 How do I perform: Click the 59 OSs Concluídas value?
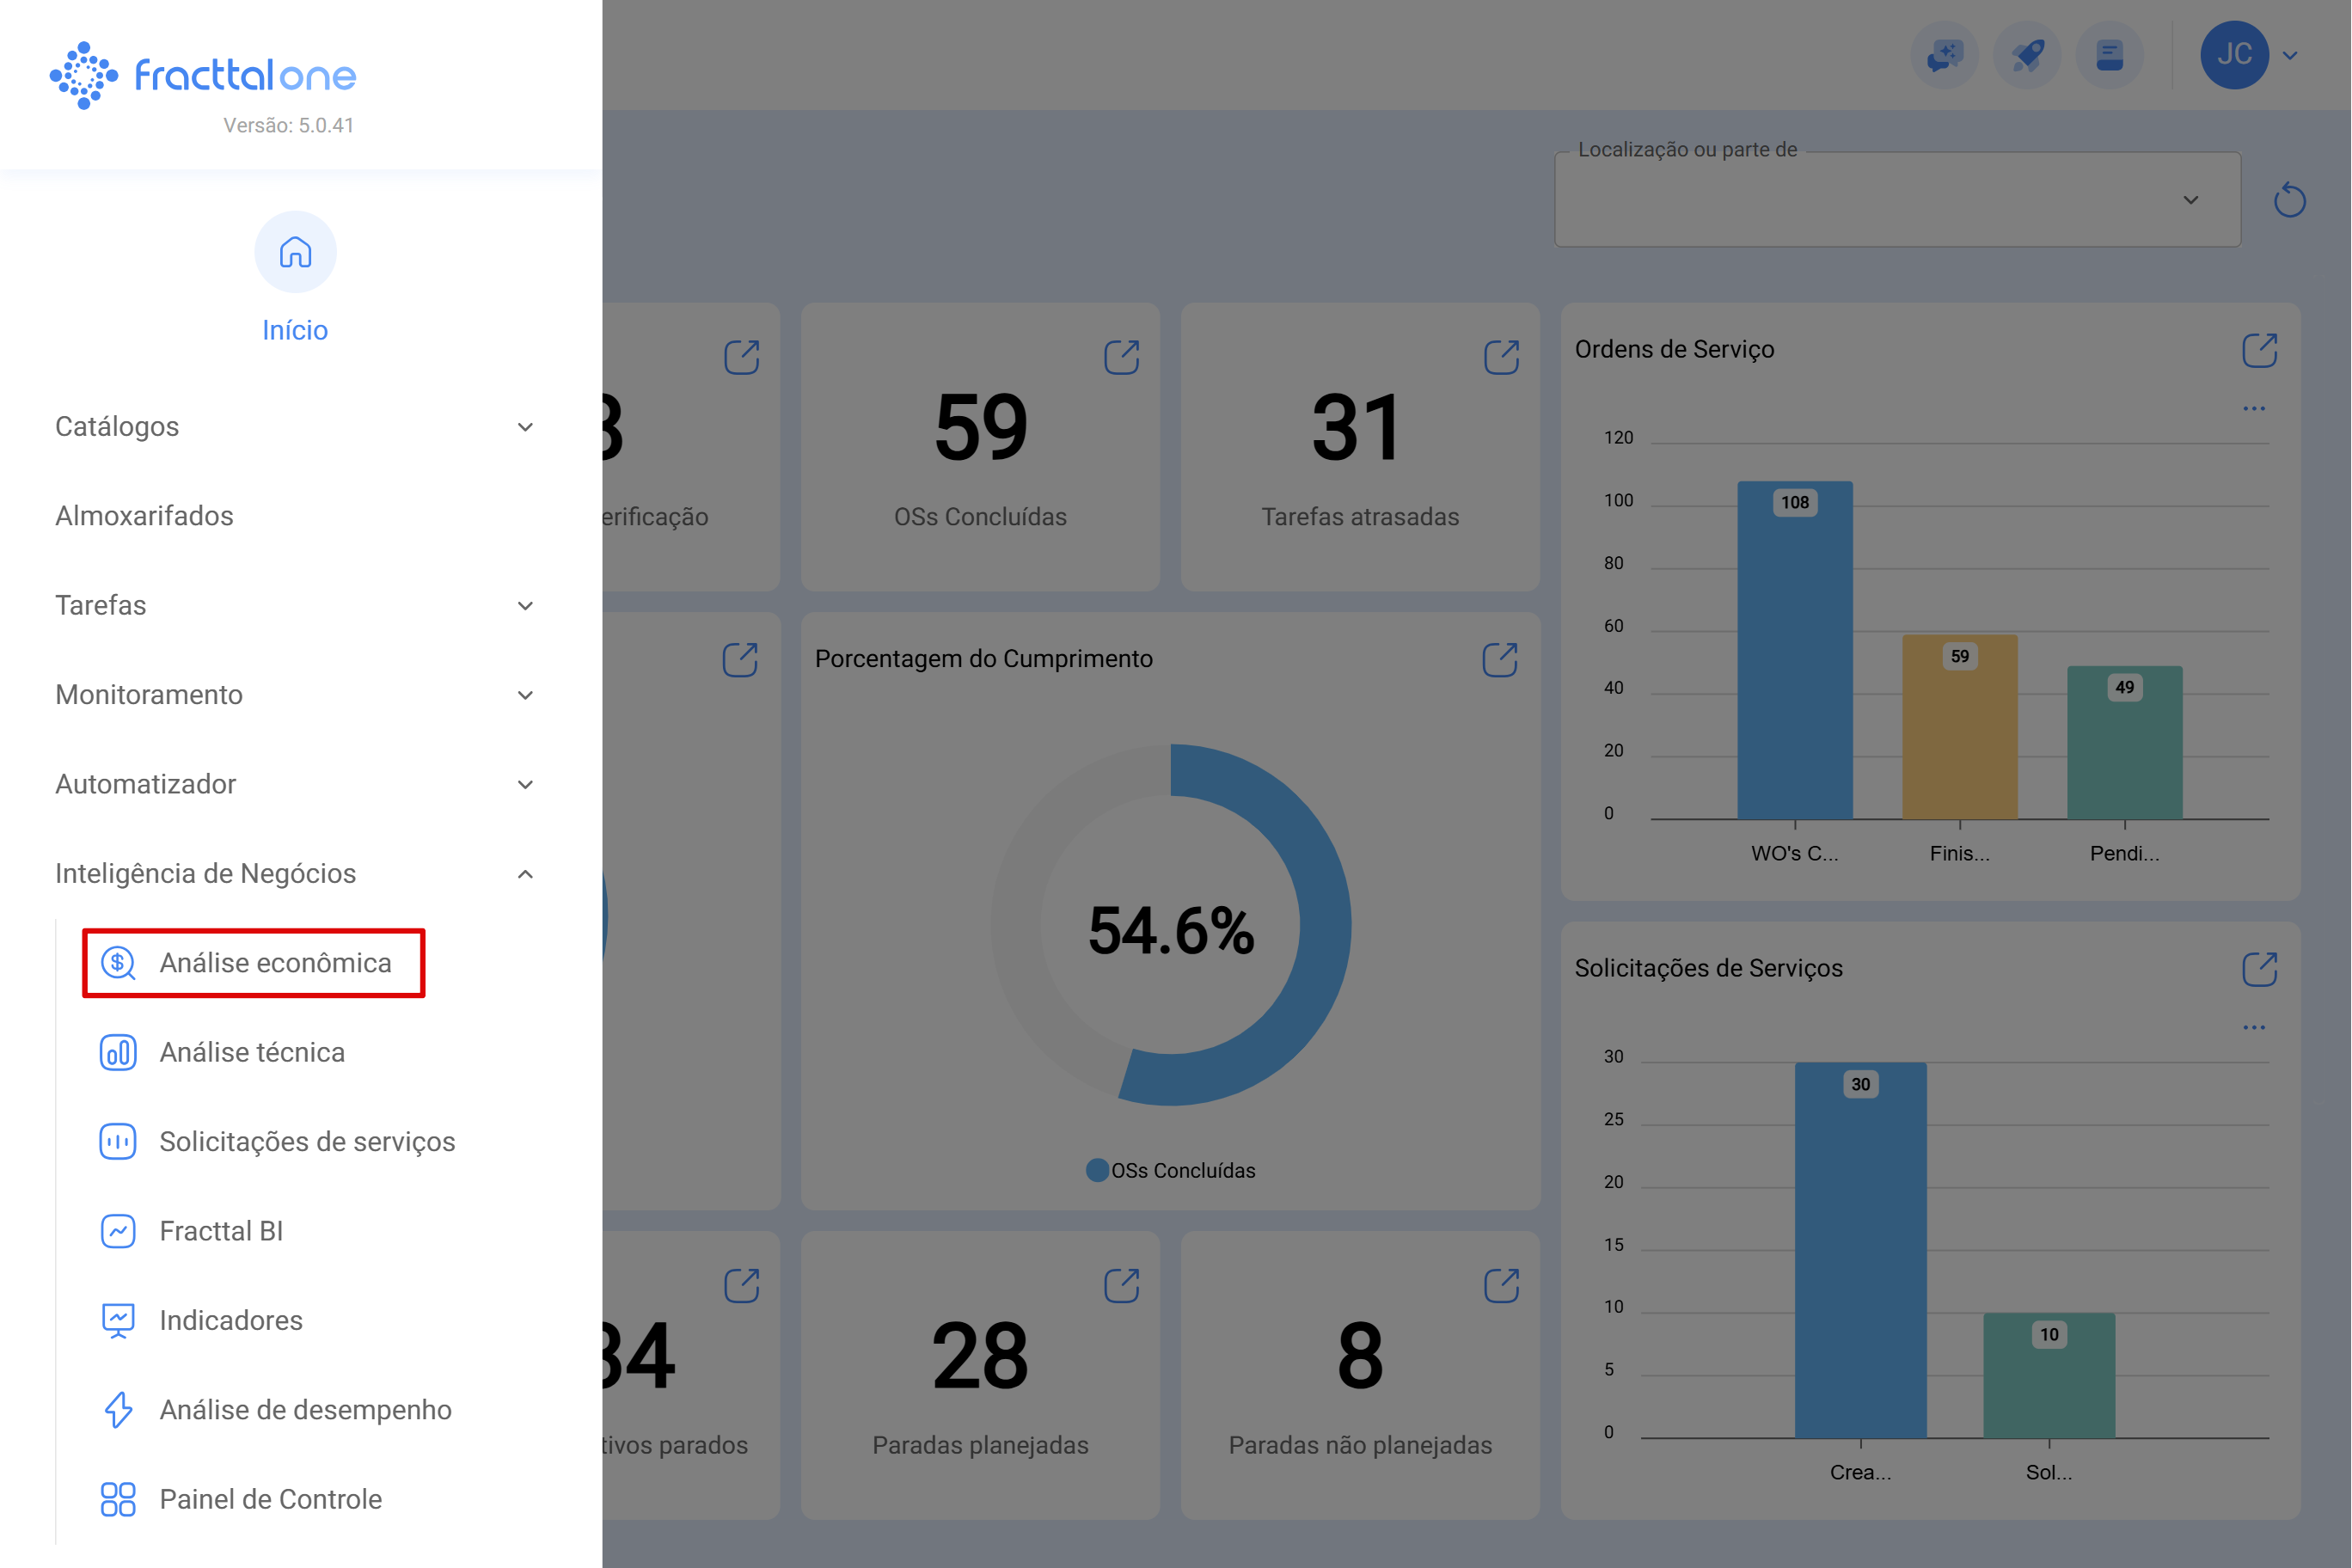(x=981, y=428)
